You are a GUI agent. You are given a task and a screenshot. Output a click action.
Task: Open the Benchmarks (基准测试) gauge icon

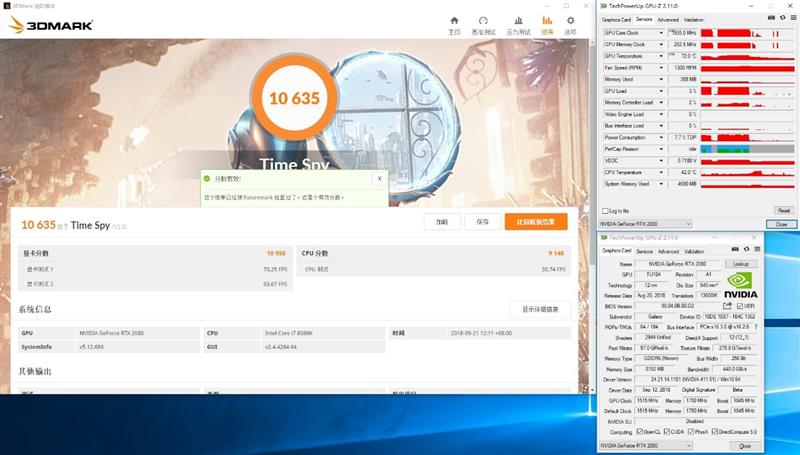pyautogui.click(x=483, y=21)
